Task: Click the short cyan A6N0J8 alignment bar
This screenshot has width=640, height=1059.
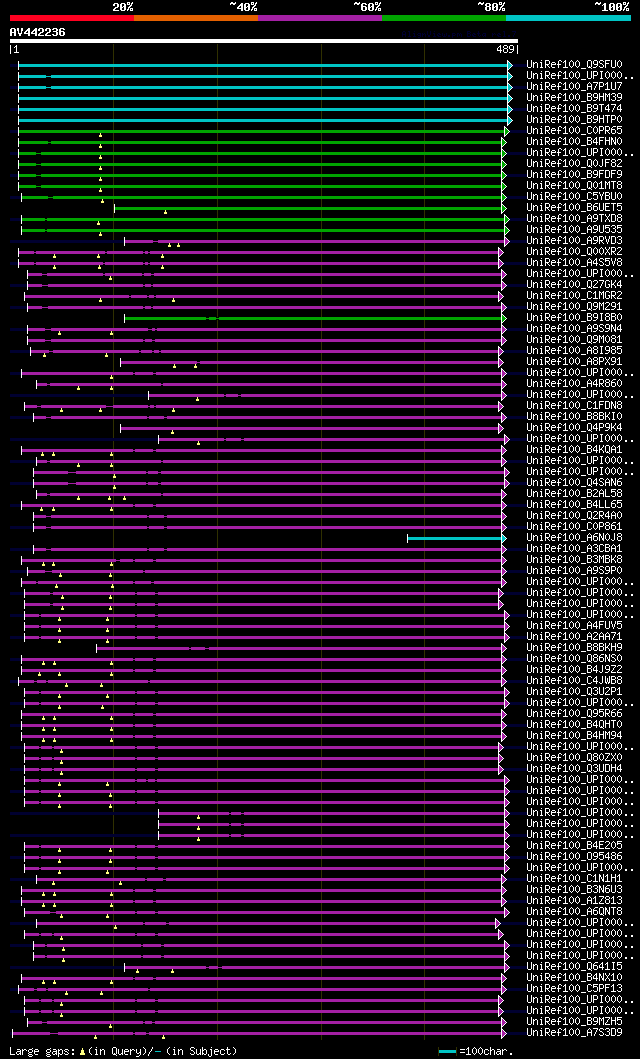Action: coord(457,538)
